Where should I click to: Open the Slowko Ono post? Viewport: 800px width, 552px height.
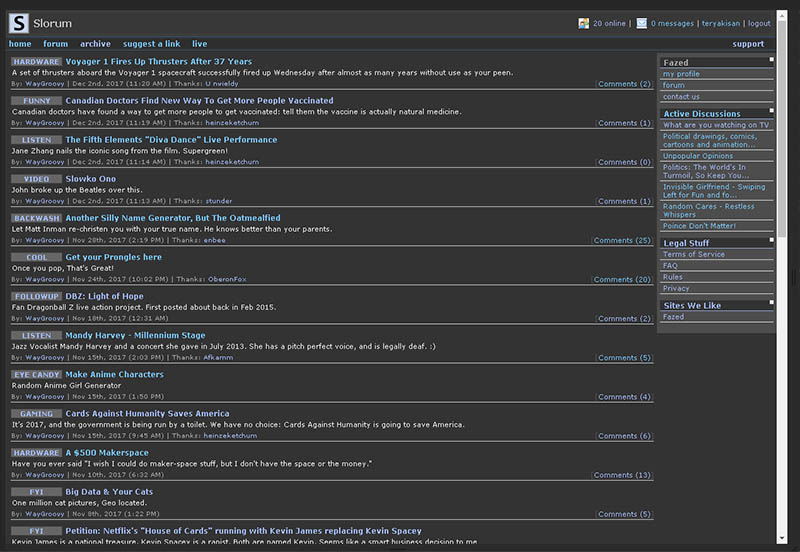pyautogui.click(x=91, y=179)
